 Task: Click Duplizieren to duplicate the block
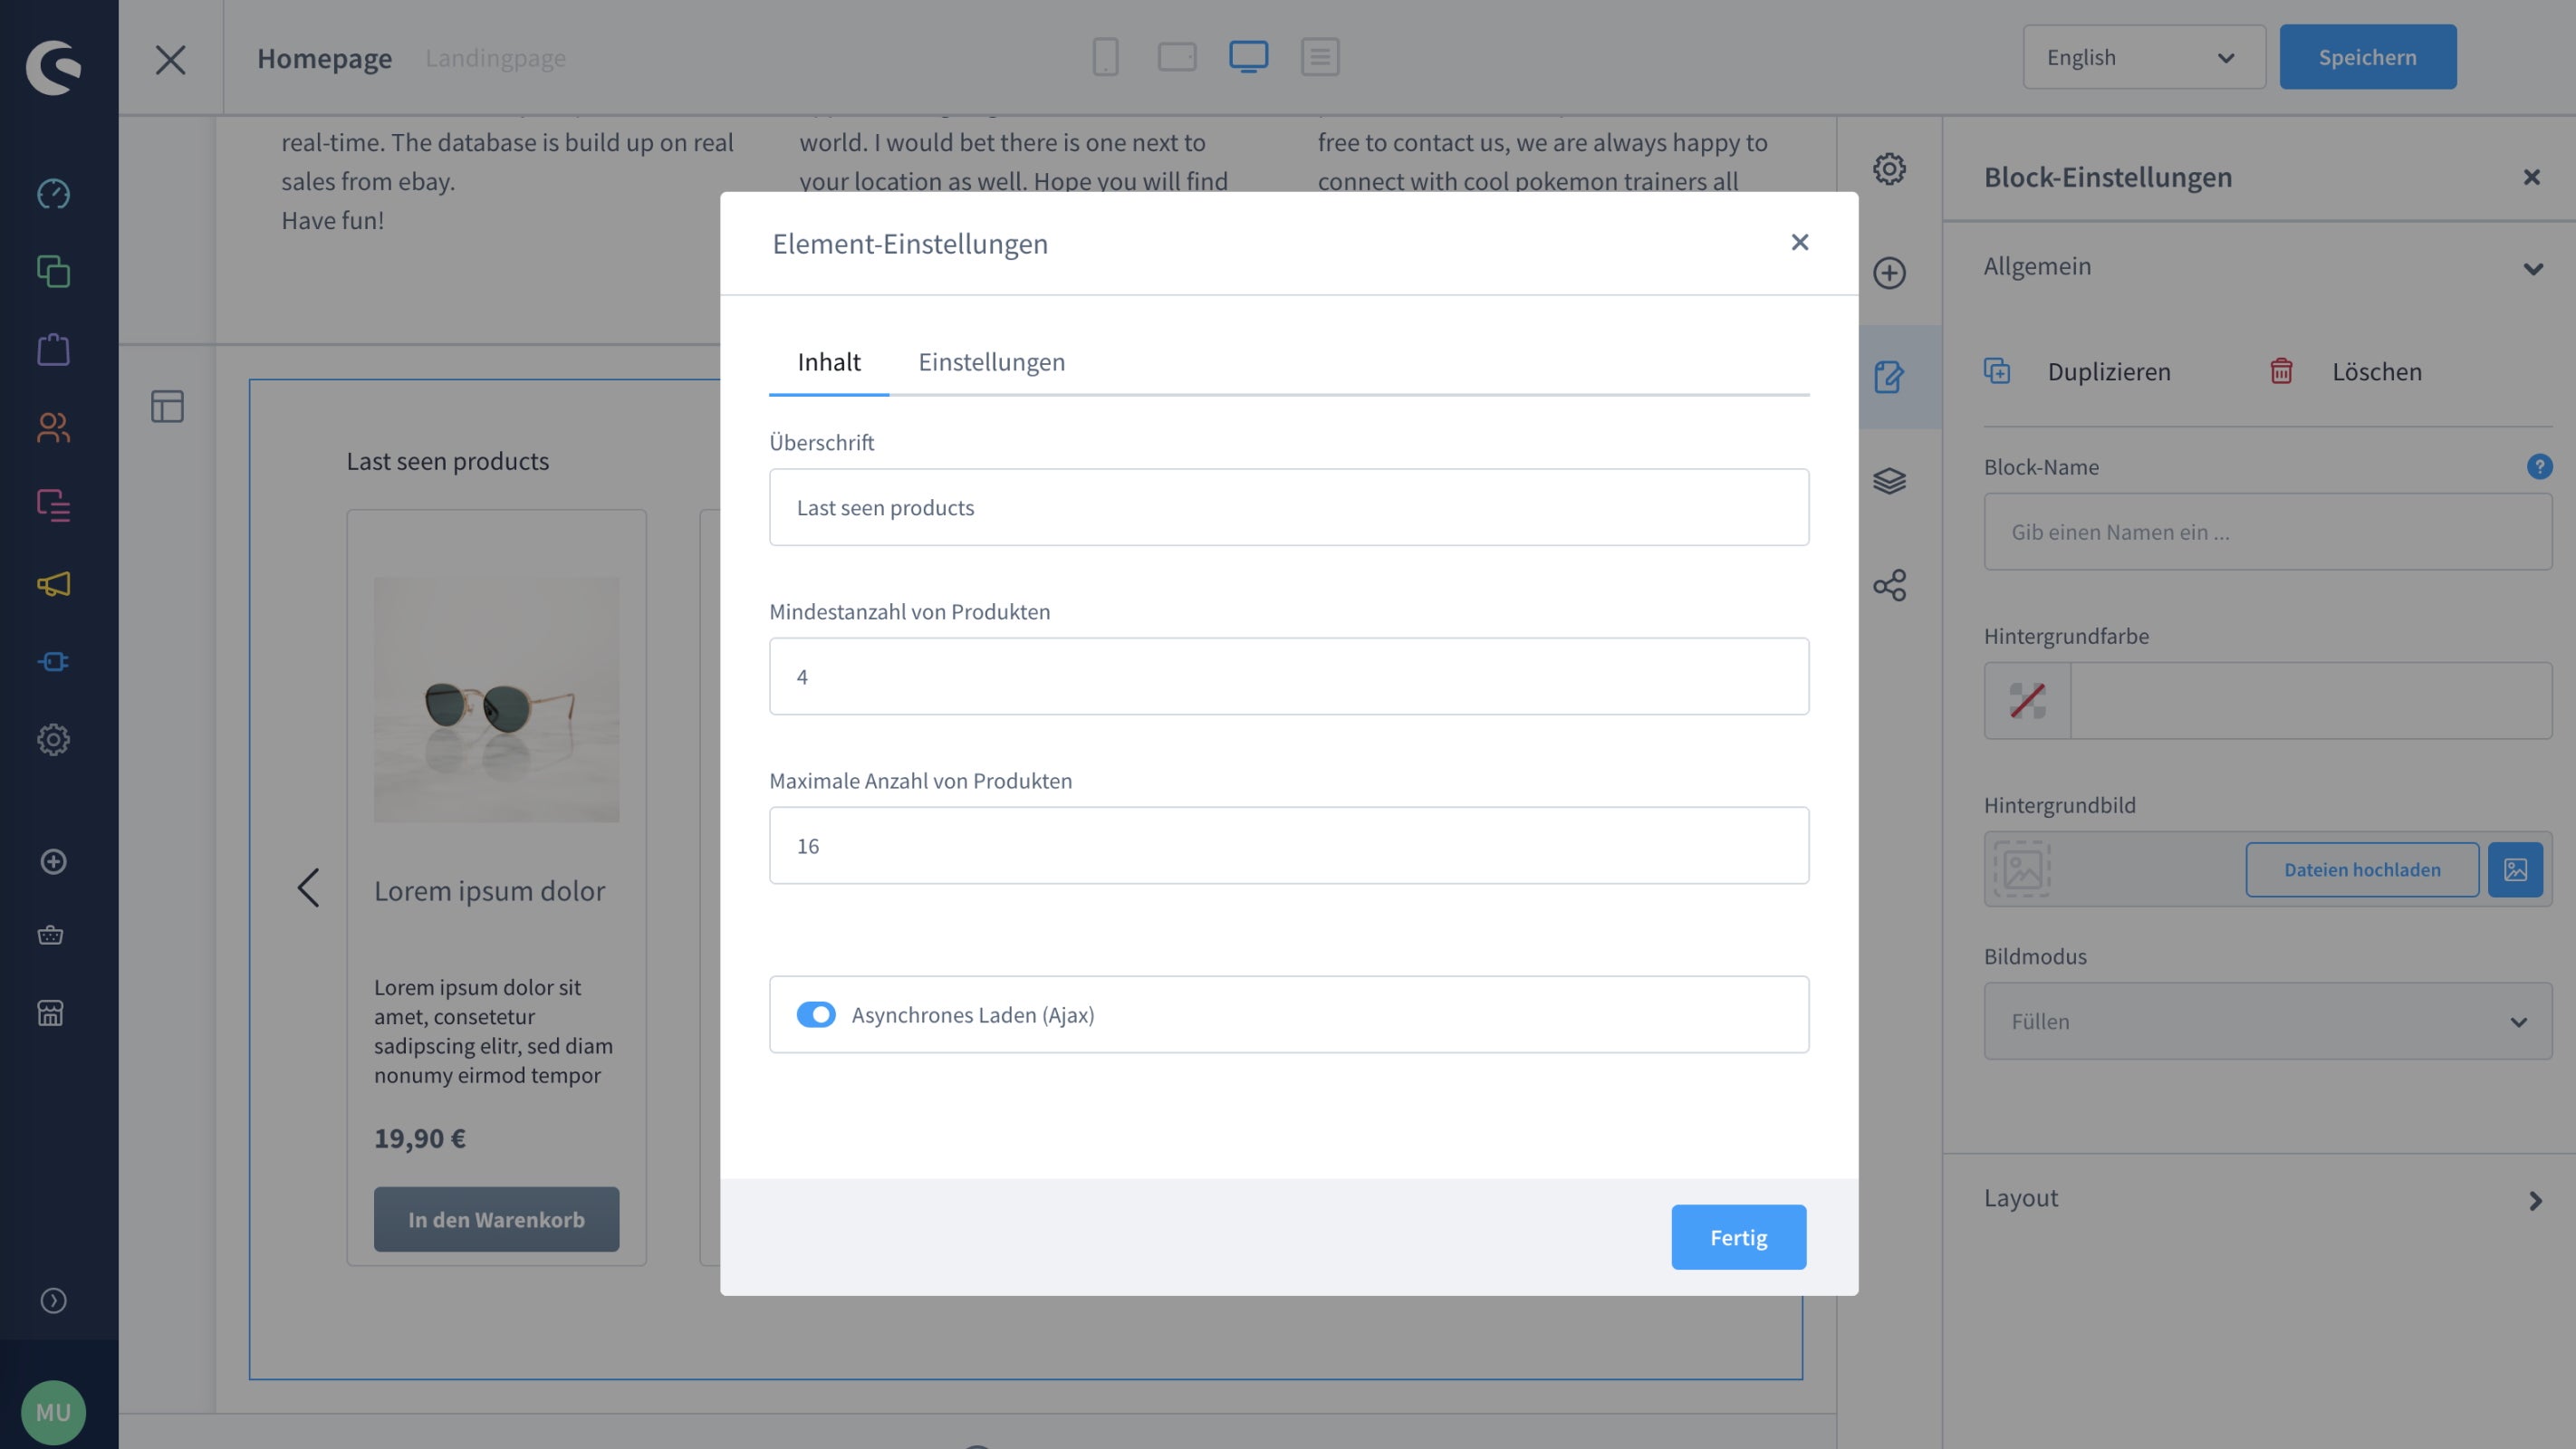click(x=2078, y=372)
